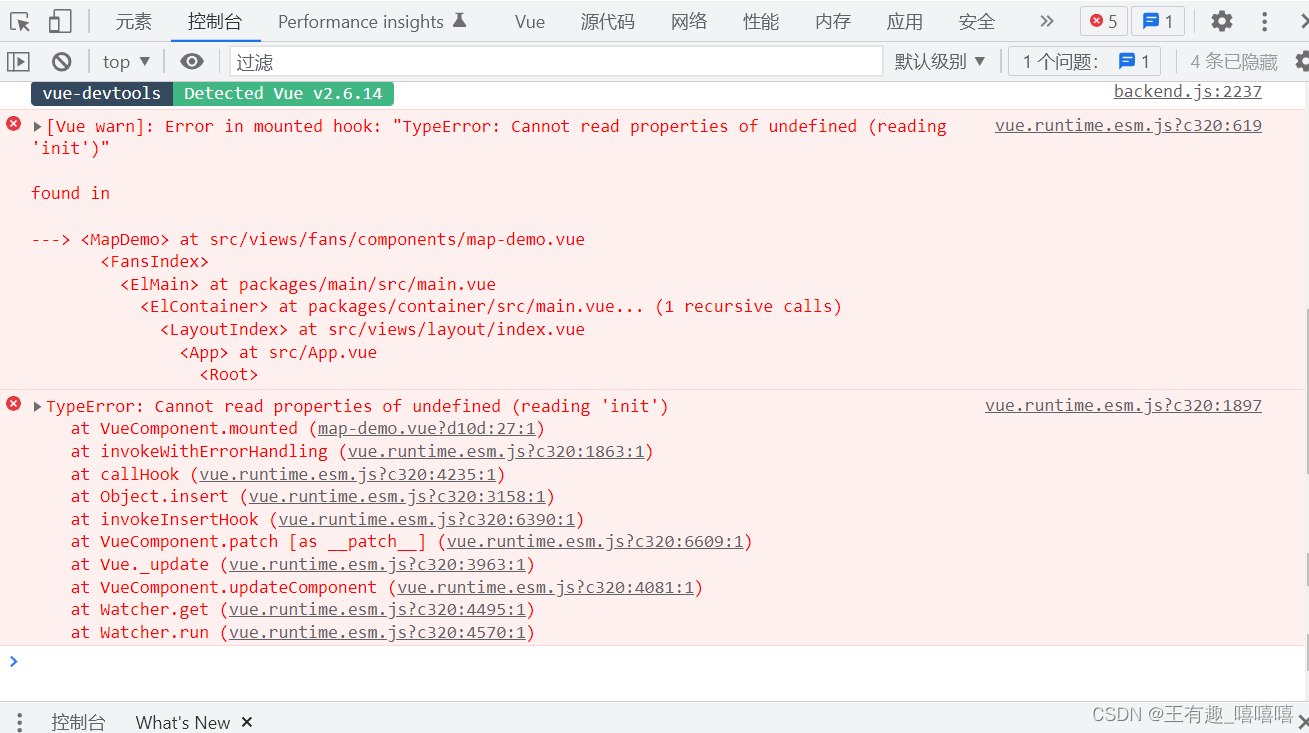Open the Vue._update source link 3963:1

[x=377, y=565]
